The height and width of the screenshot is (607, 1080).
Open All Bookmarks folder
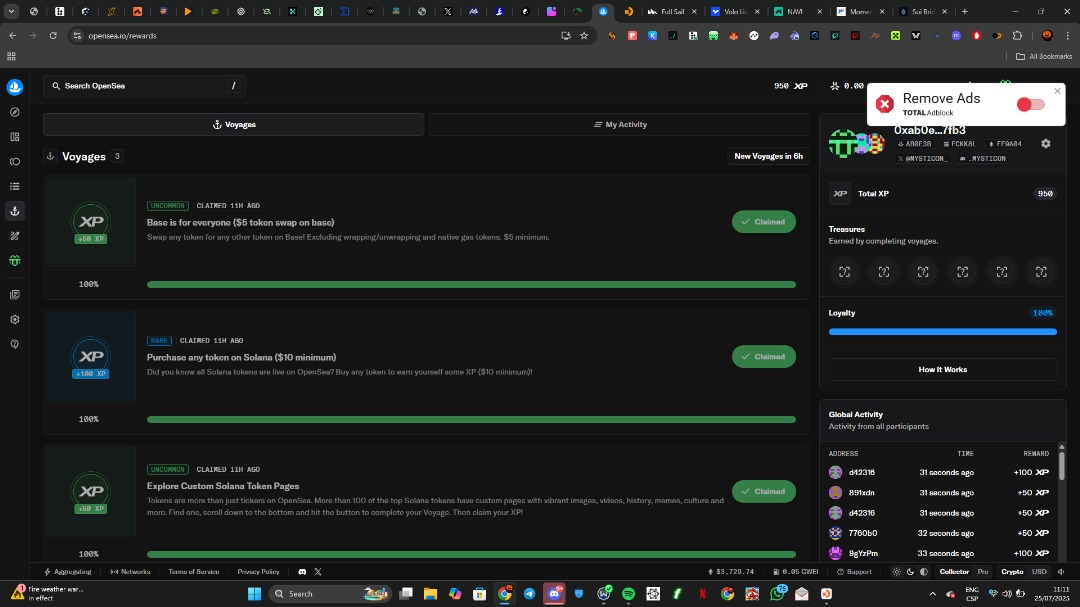point(1043,56)
